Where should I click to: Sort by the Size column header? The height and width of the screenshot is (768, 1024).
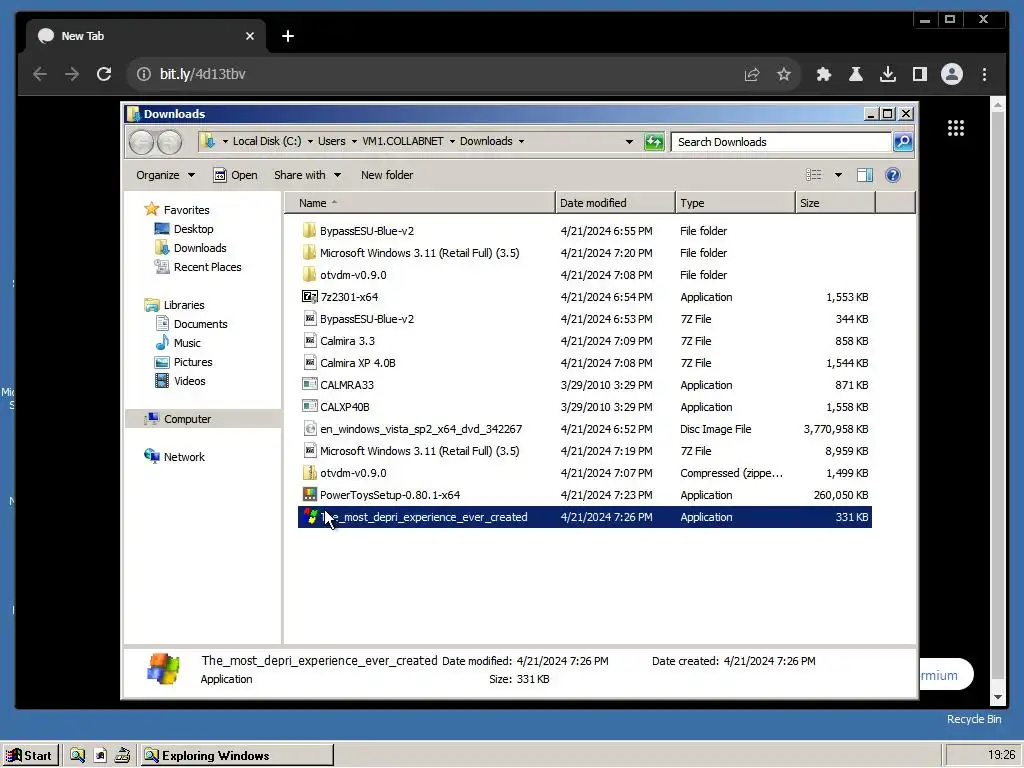pos(835,202)
